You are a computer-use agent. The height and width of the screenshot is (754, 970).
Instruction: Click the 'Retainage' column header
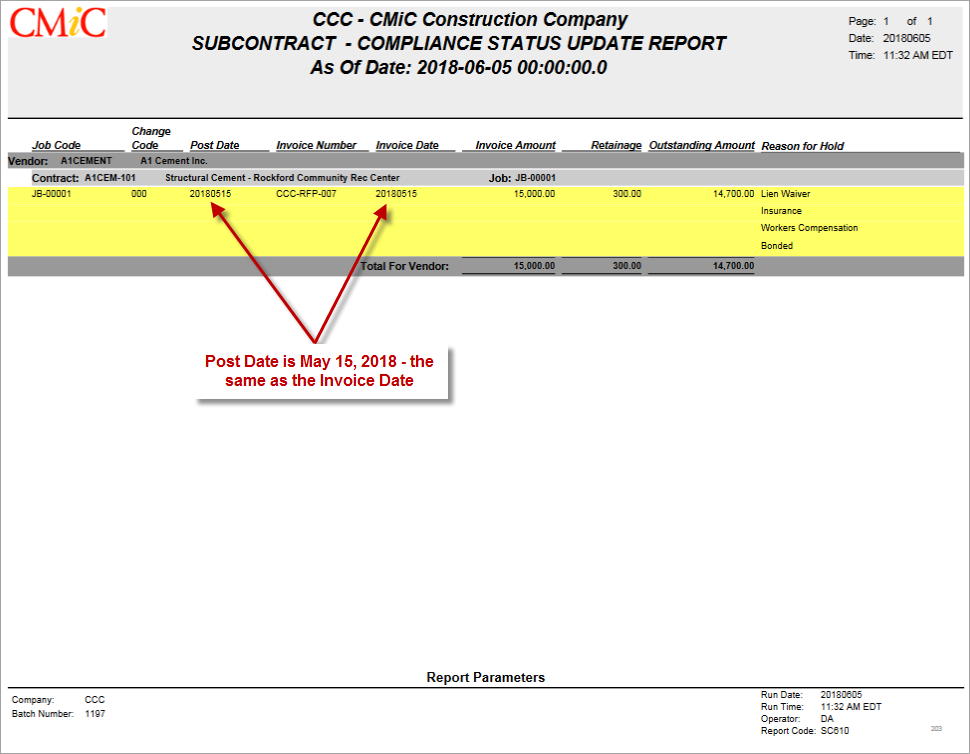616,145
